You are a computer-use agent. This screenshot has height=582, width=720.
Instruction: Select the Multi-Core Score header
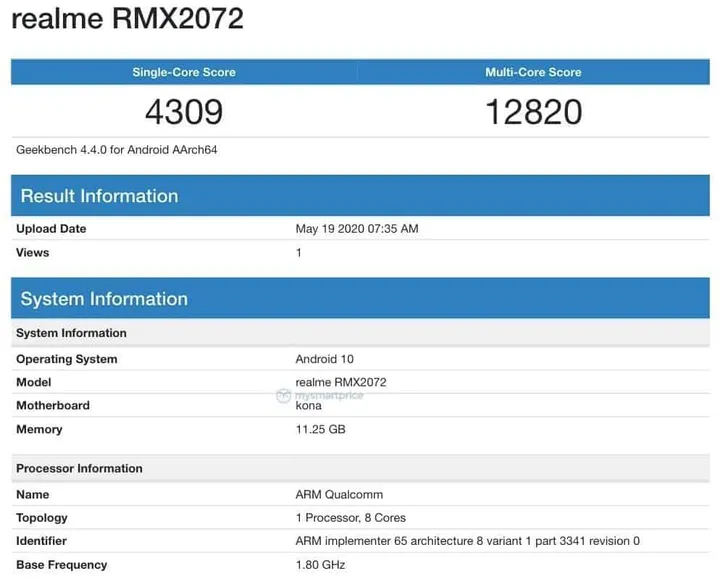pyautogui.click(x=533, y=72)
